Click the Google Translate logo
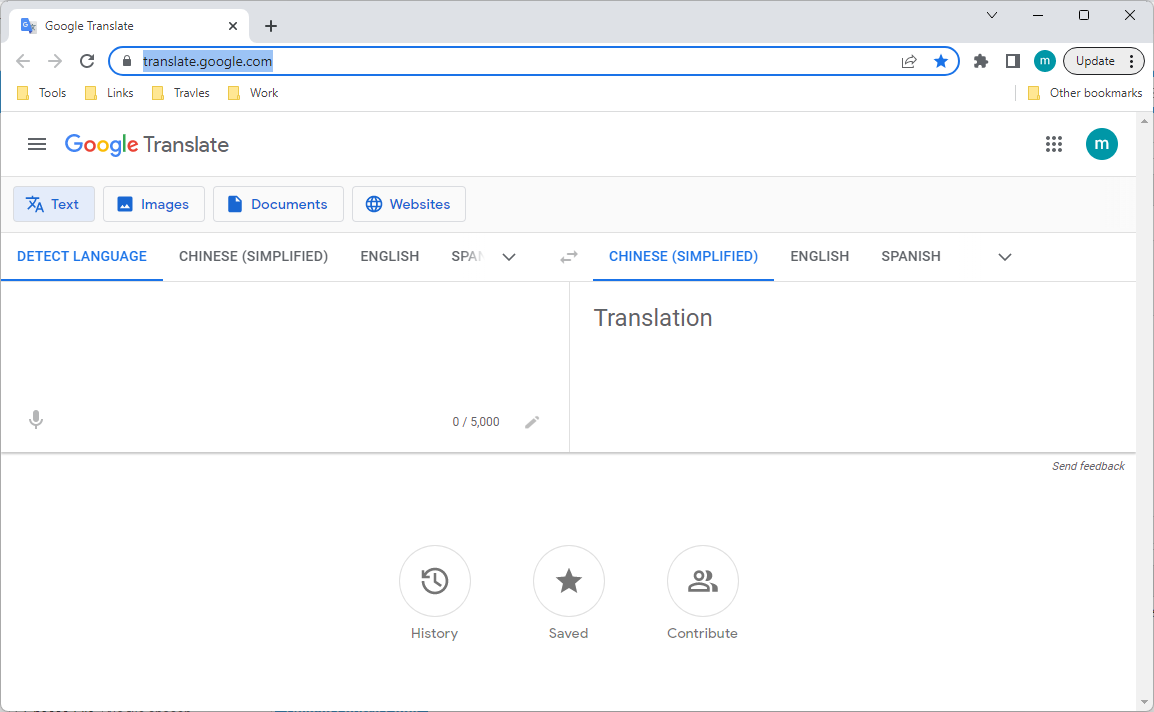1154x712 pixels. coord(146,144)
